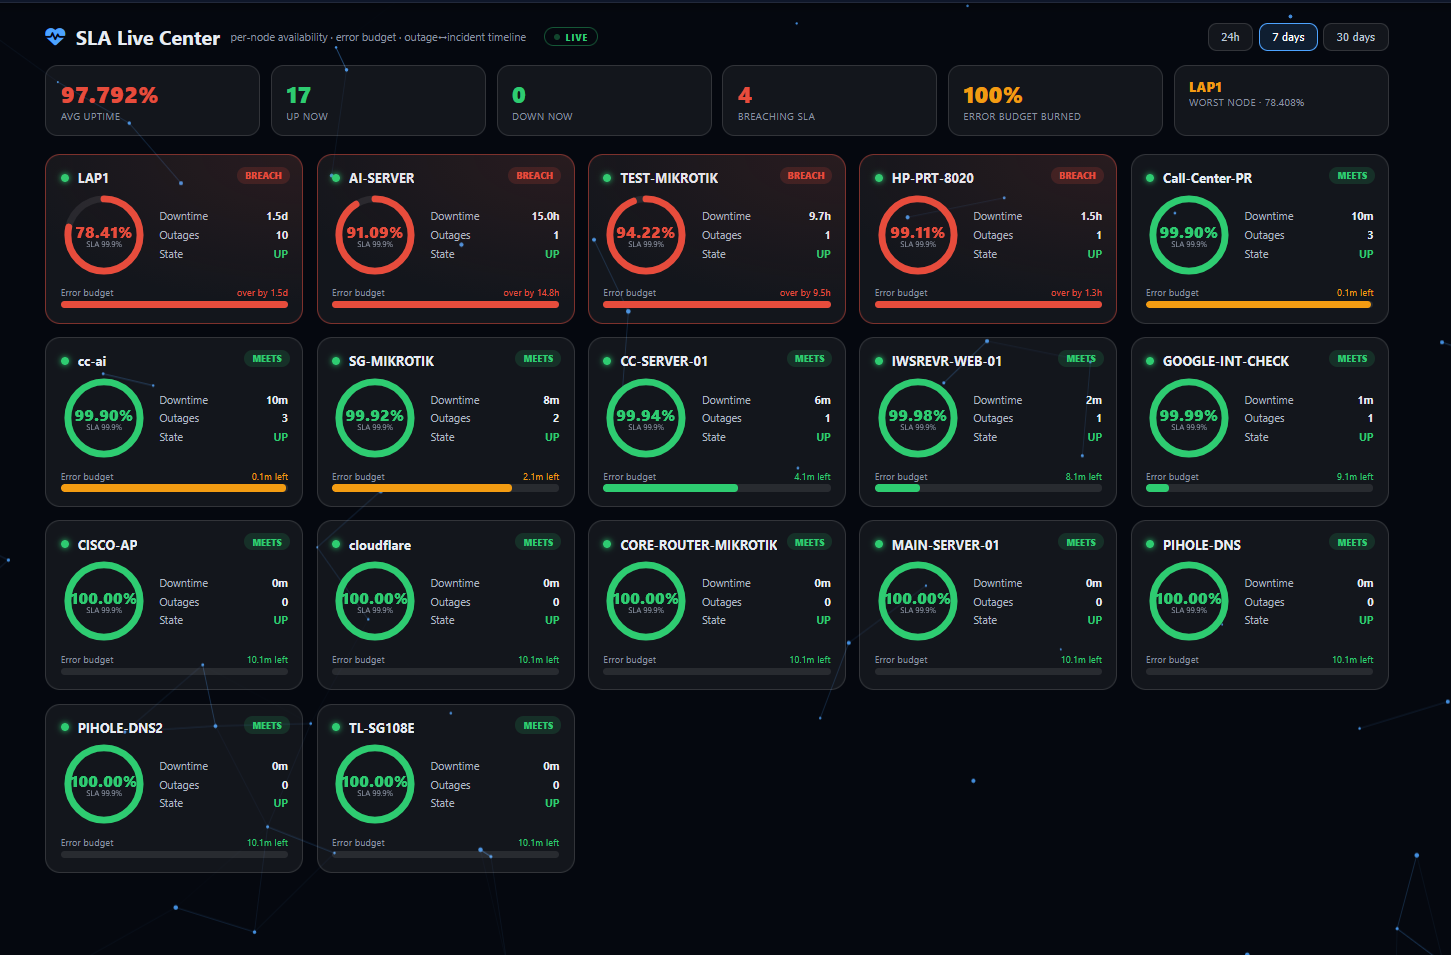Click '10.1m left' on MAIN-SERVER-01 card
The width and height of the screenshot is (1451, 955).
(x=1081, y=660)
